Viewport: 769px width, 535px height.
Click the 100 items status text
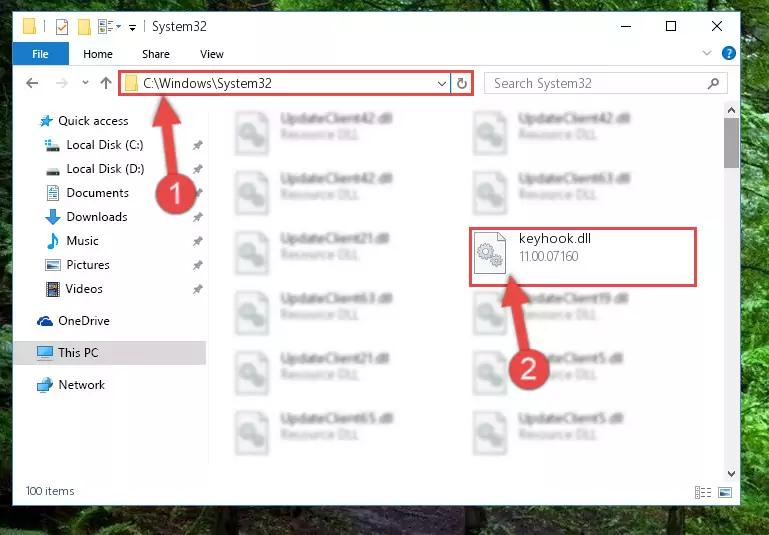coord(50,491)
